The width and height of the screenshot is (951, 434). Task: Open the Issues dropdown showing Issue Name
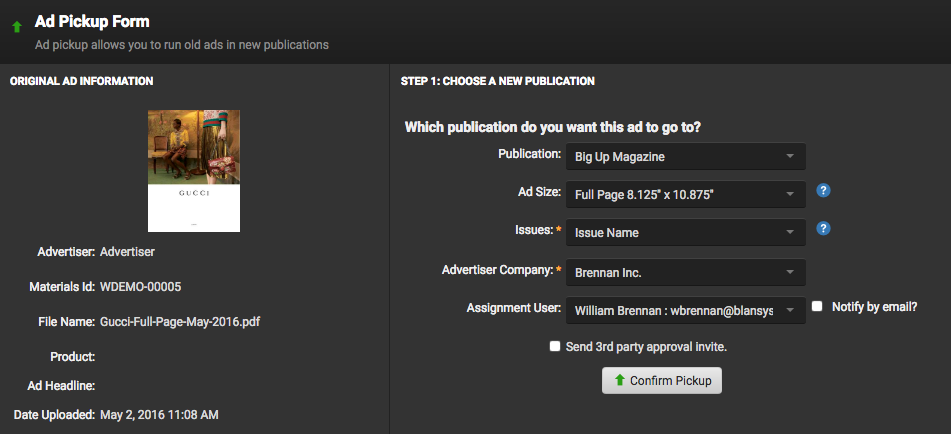pos(685,233)
